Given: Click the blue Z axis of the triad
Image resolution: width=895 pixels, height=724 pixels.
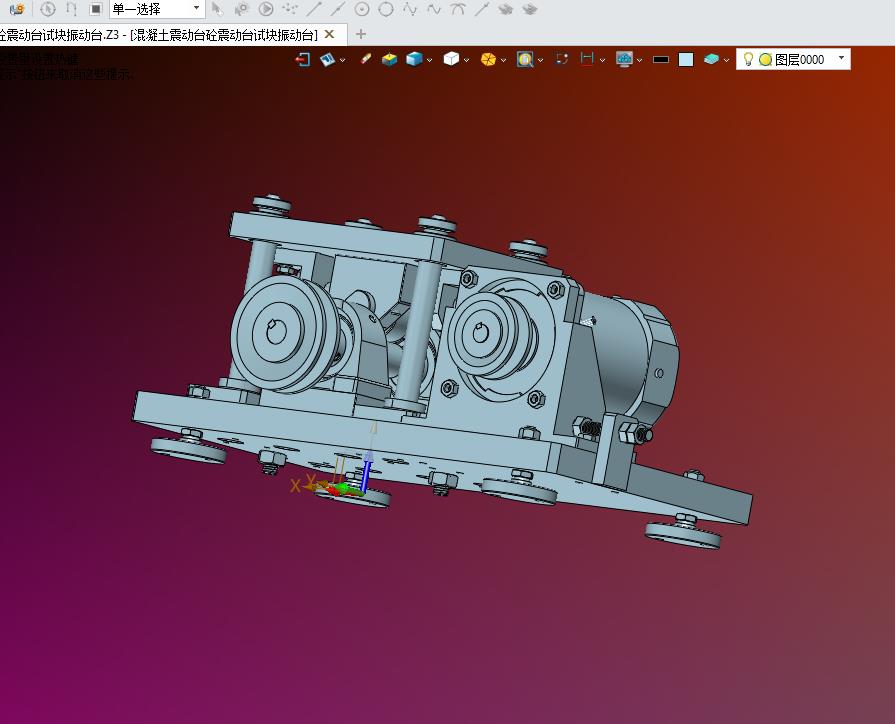Looking at the screenshot, I should 366,470.
